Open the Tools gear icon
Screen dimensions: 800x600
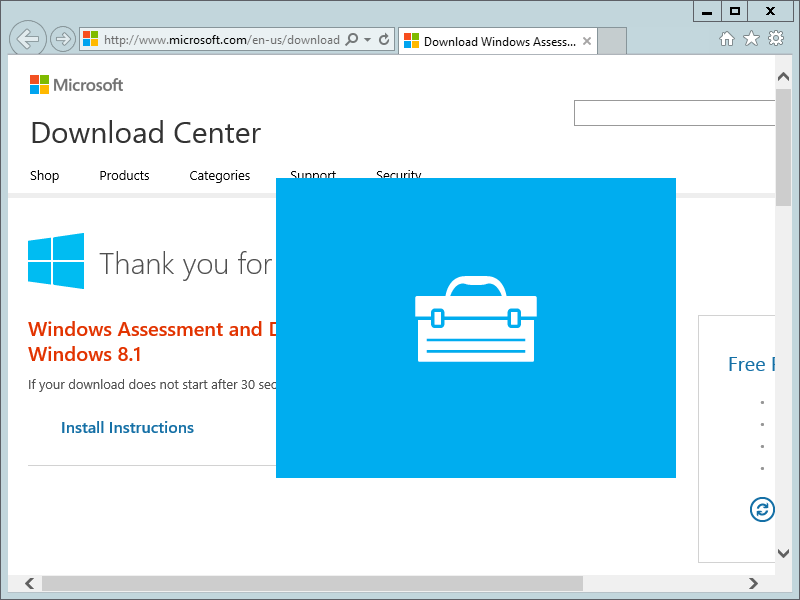(x=776, y=39)
